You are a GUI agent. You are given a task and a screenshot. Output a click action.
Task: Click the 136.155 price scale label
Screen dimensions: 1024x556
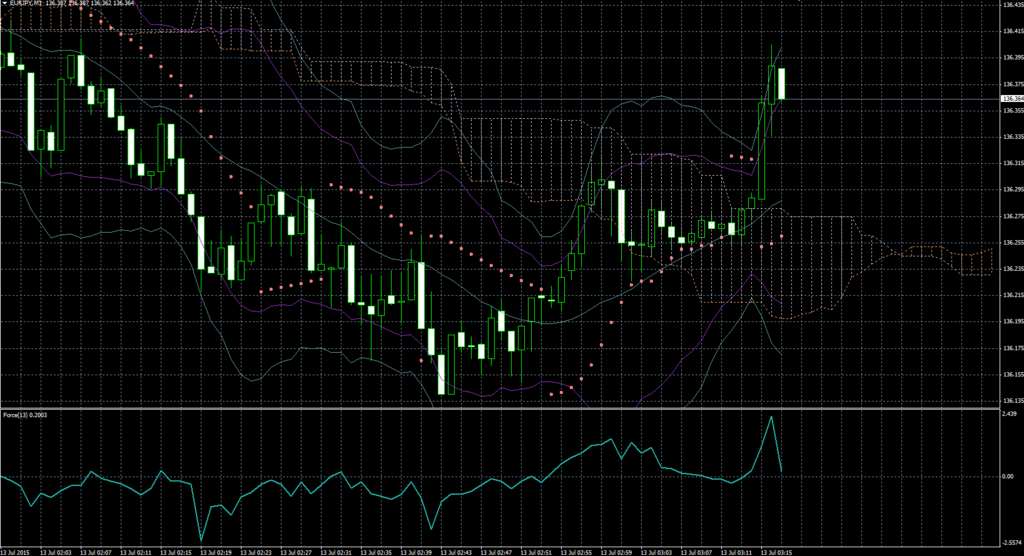pos(1012,374)
